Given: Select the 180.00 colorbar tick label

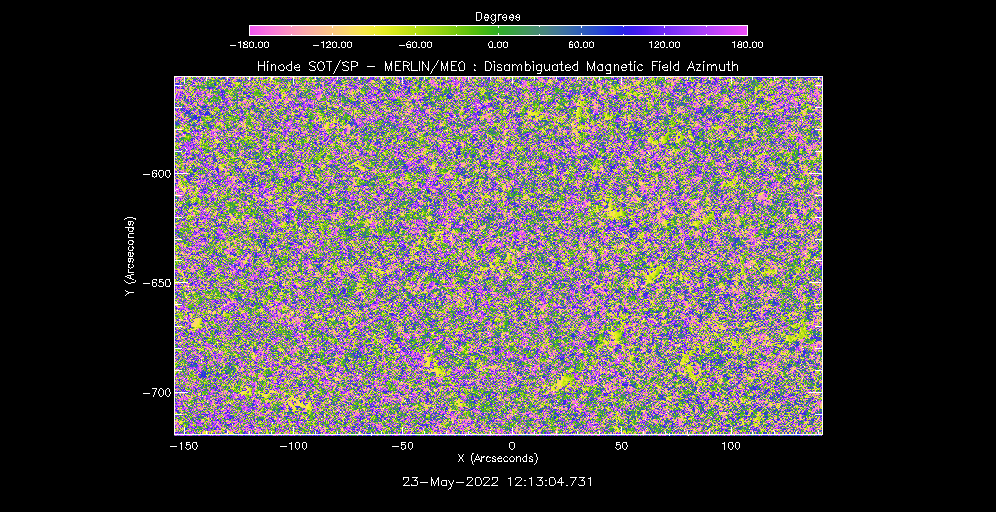Looking at the screenshot, I should click(x=747, y=44).
